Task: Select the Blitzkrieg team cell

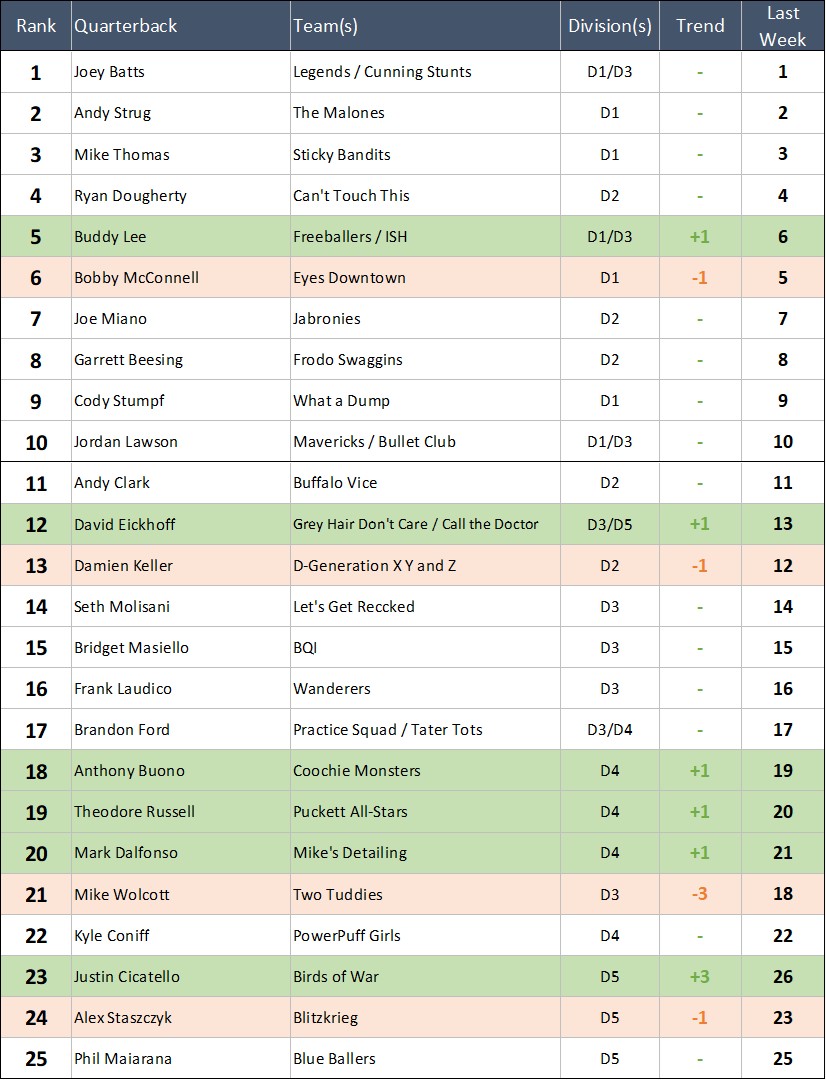Action: pos(425,1017)
